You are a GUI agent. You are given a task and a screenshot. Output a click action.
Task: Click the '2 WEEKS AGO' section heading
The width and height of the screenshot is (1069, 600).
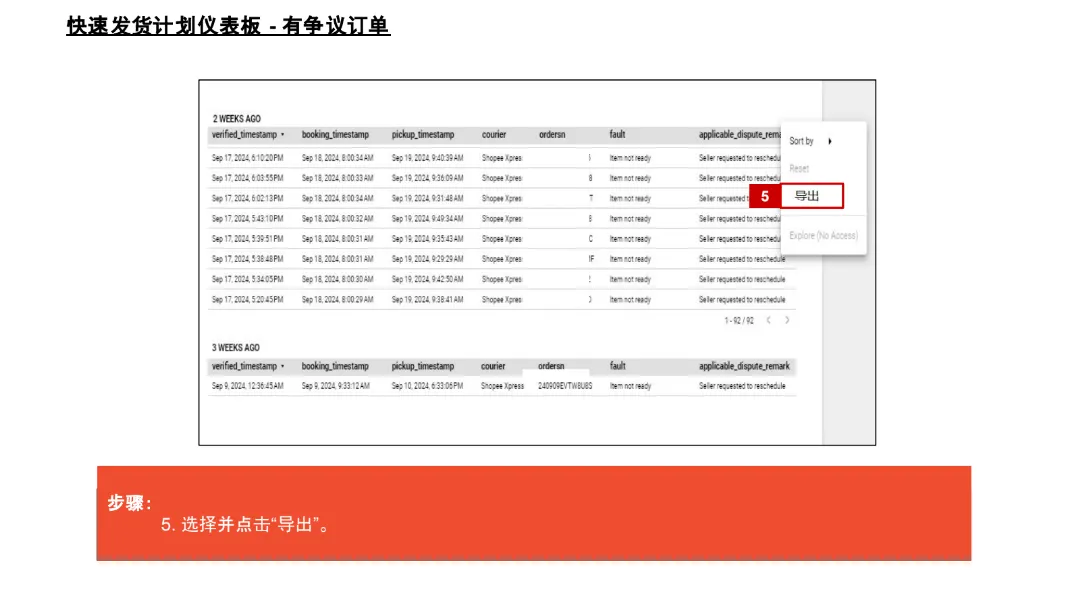tap(237, 119)
